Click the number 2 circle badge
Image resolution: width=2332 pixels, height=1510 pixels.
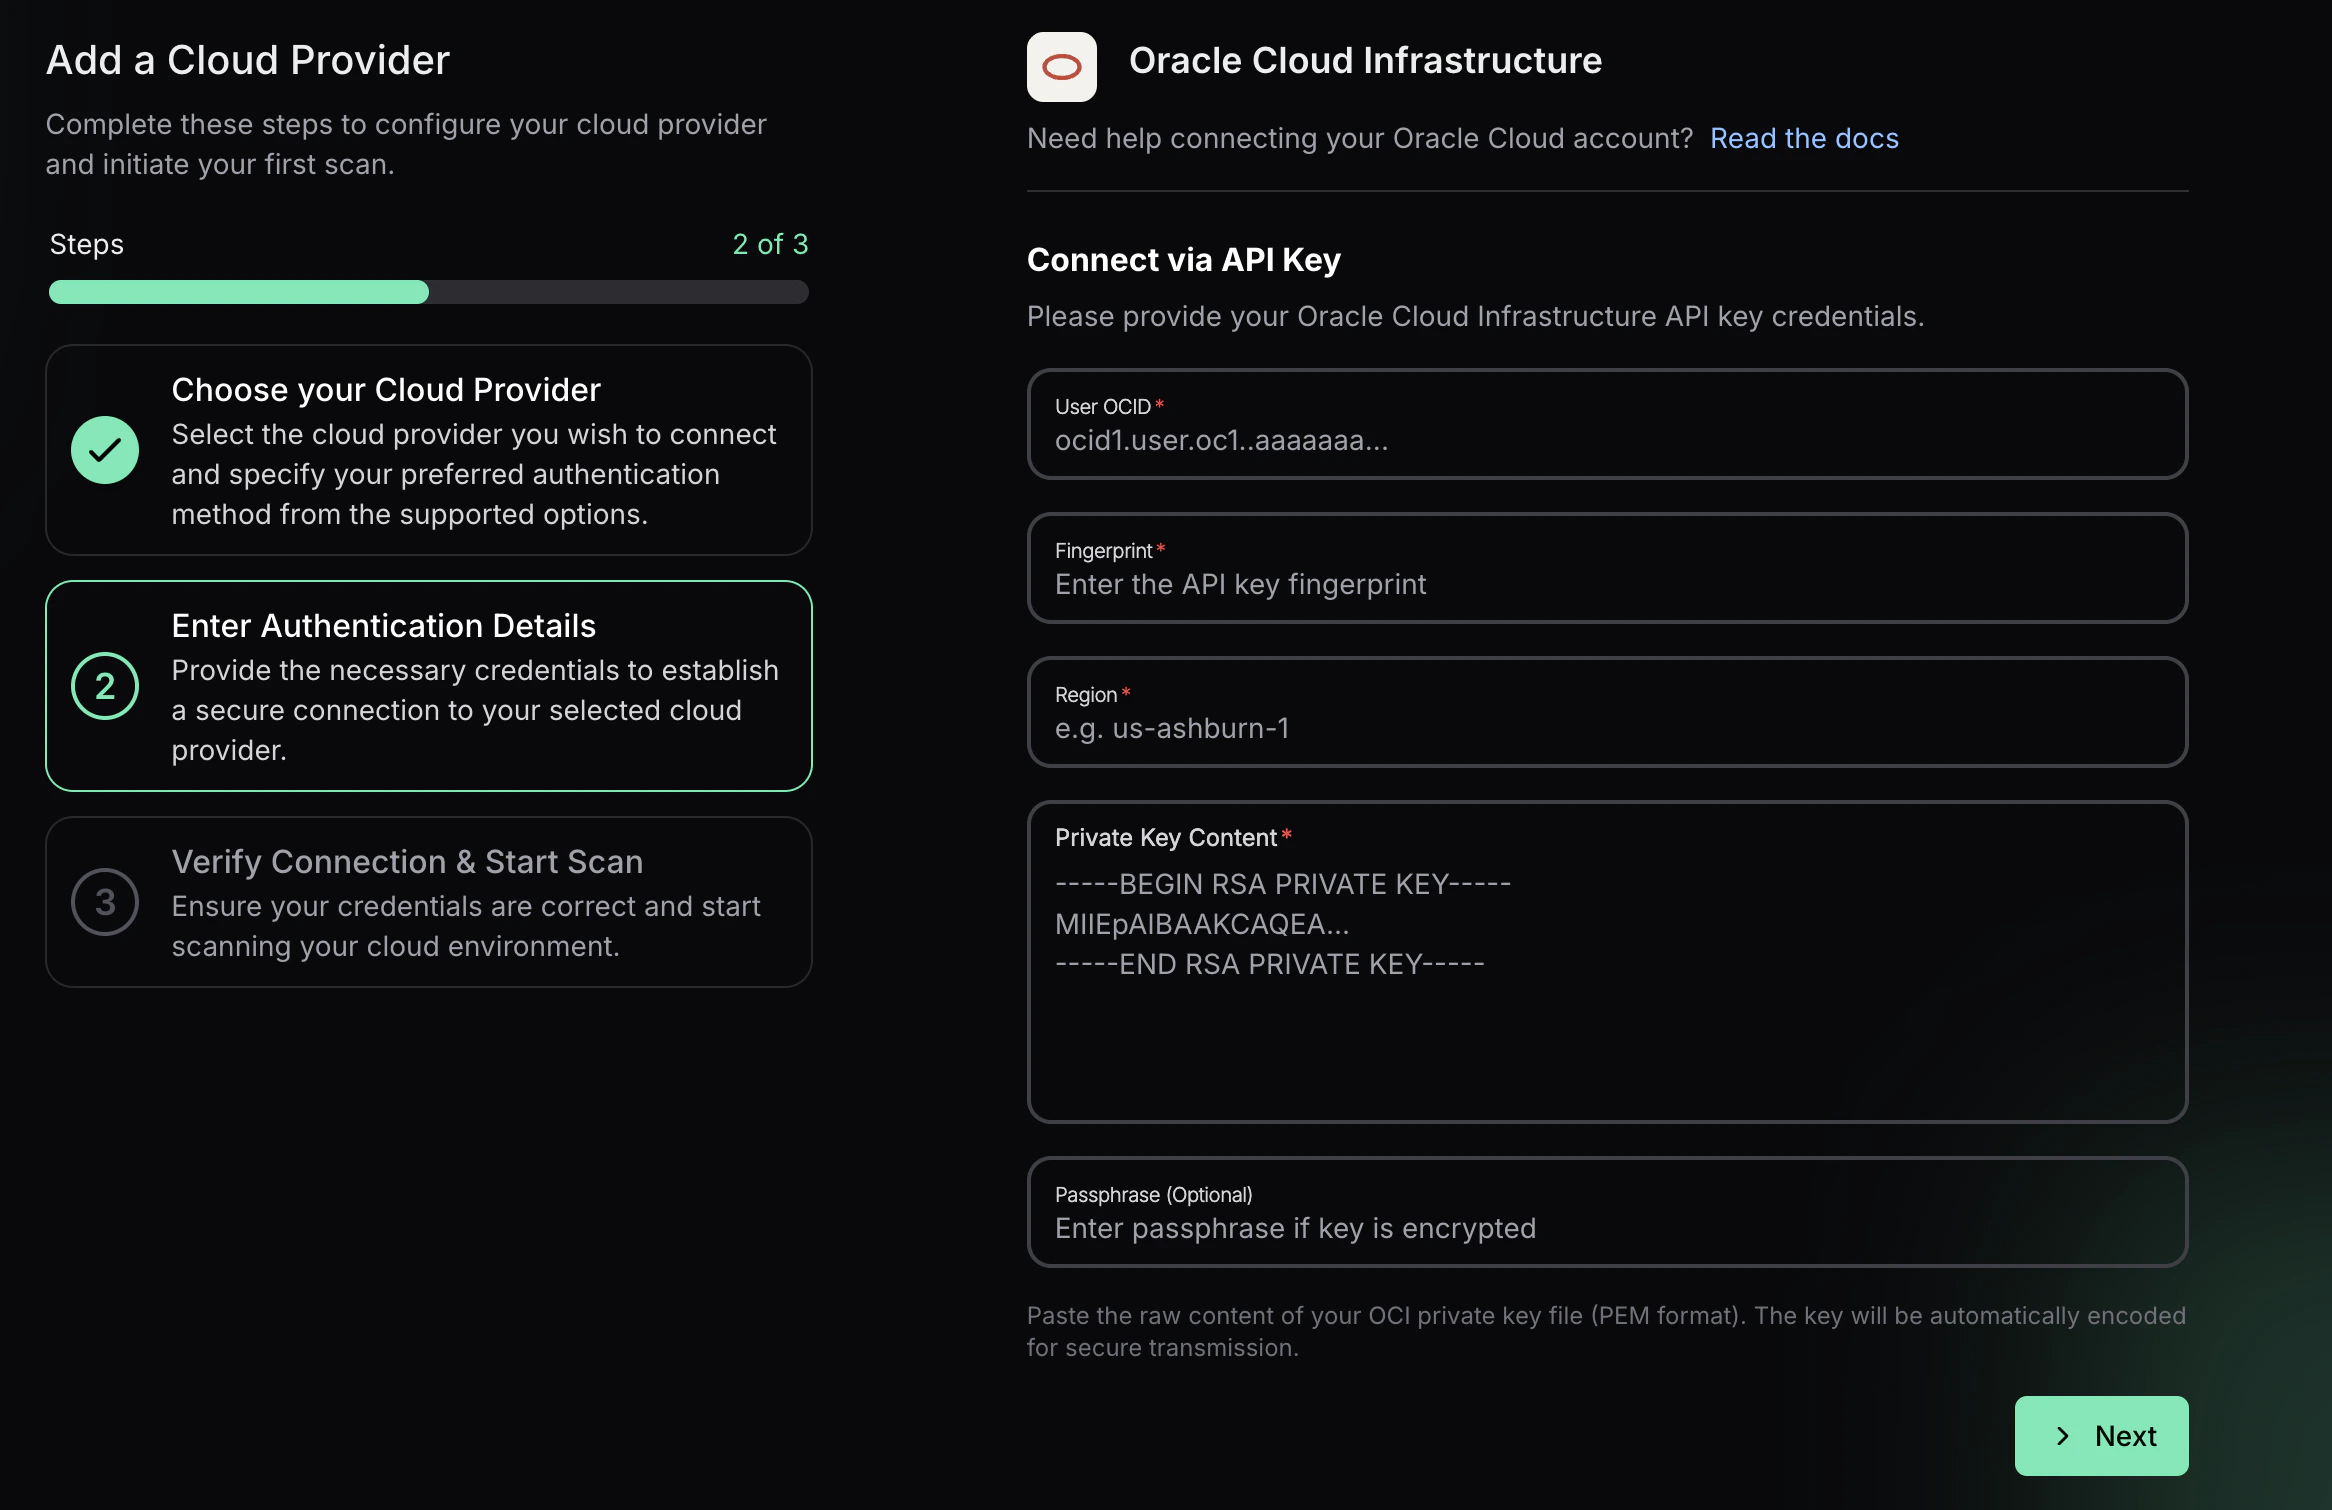pyautogui.click(x=105, y=686)
